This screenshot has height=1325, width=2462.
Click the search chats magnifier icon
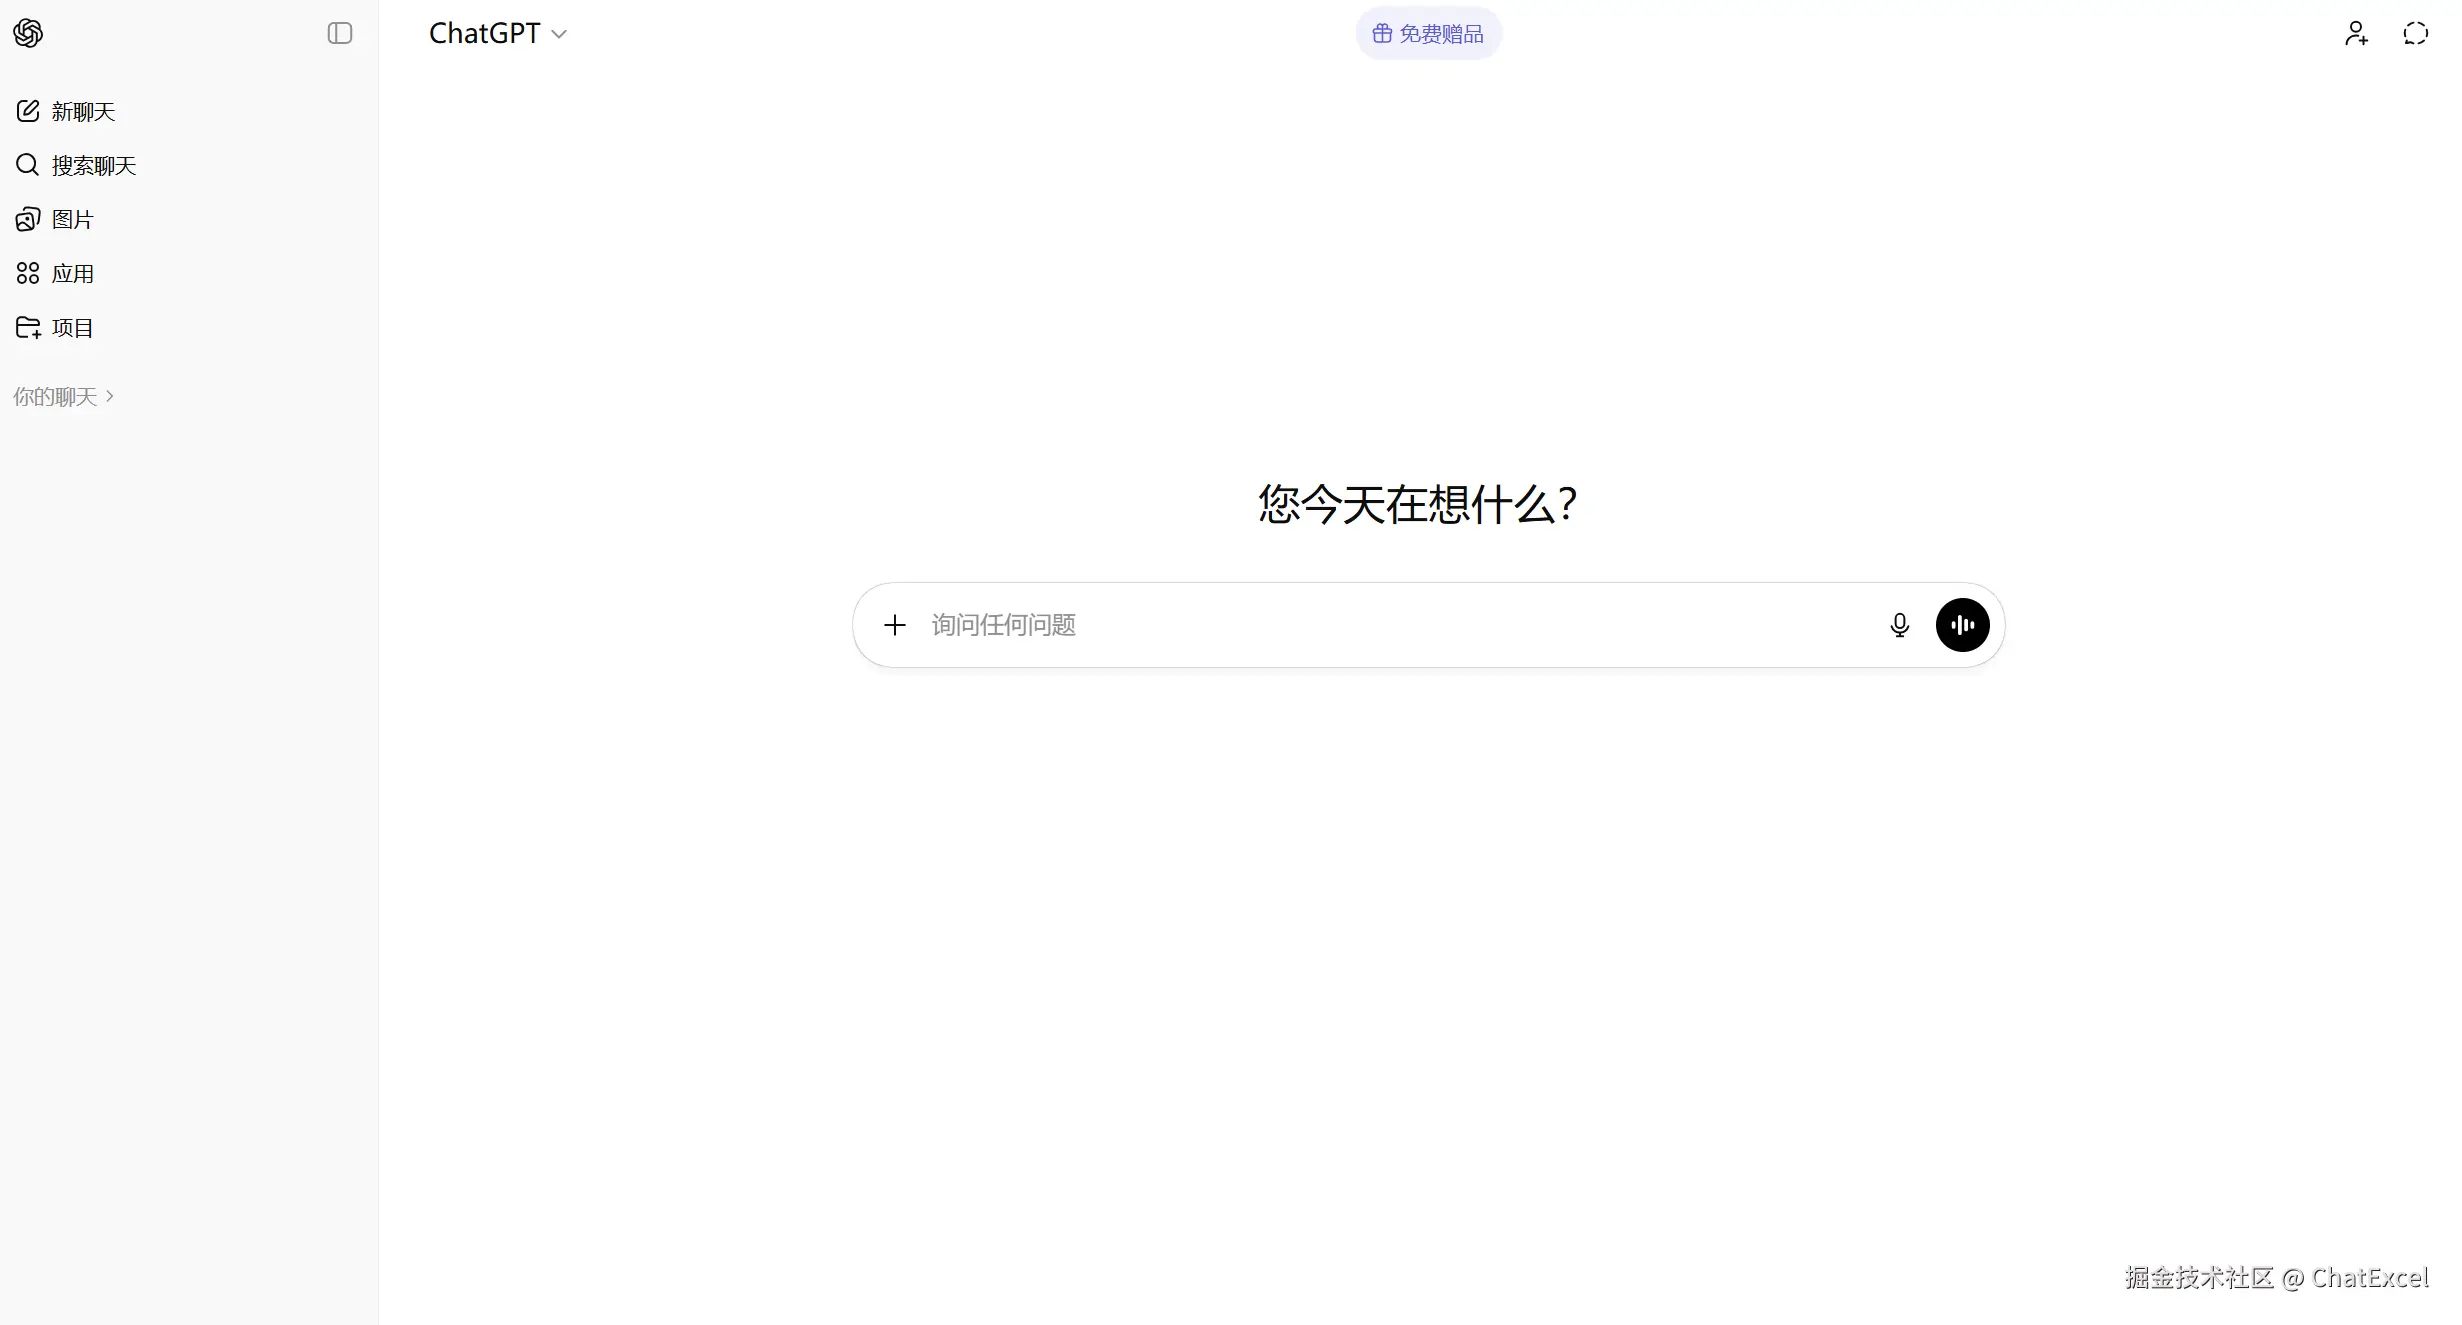tap(28, 165)
